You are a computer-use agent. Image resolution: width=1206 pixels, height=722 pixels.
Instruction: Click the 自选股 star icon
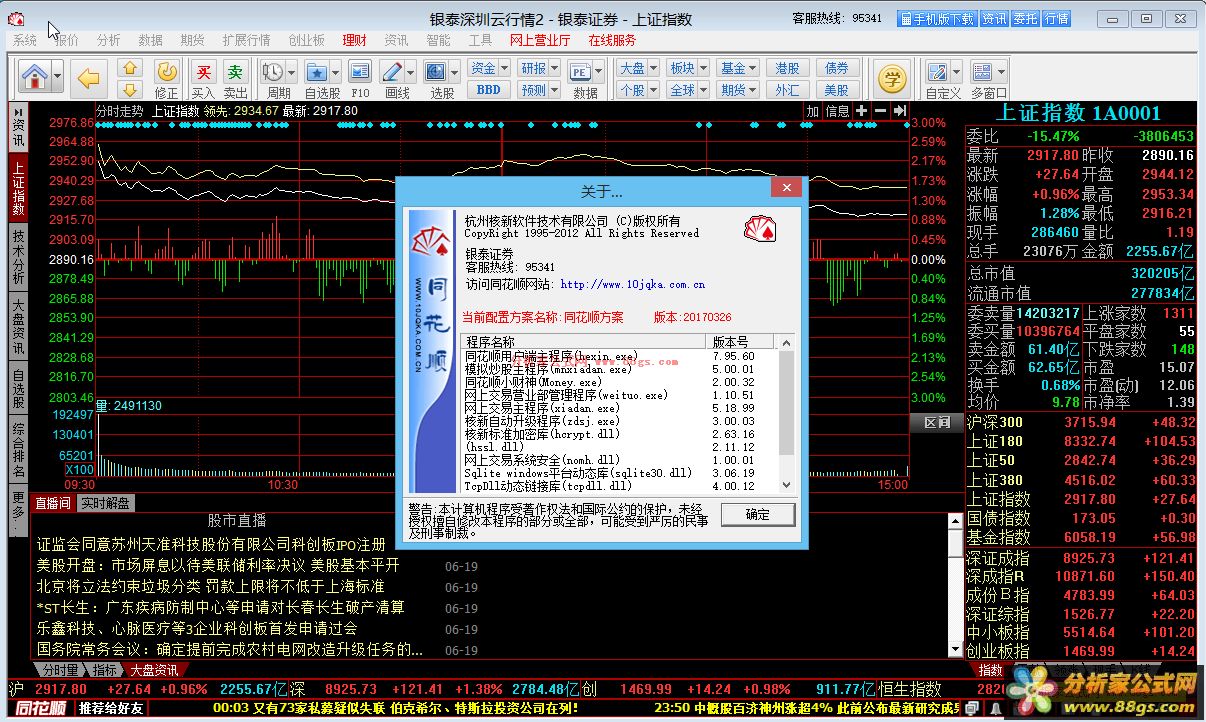click(x=318, y=73)
